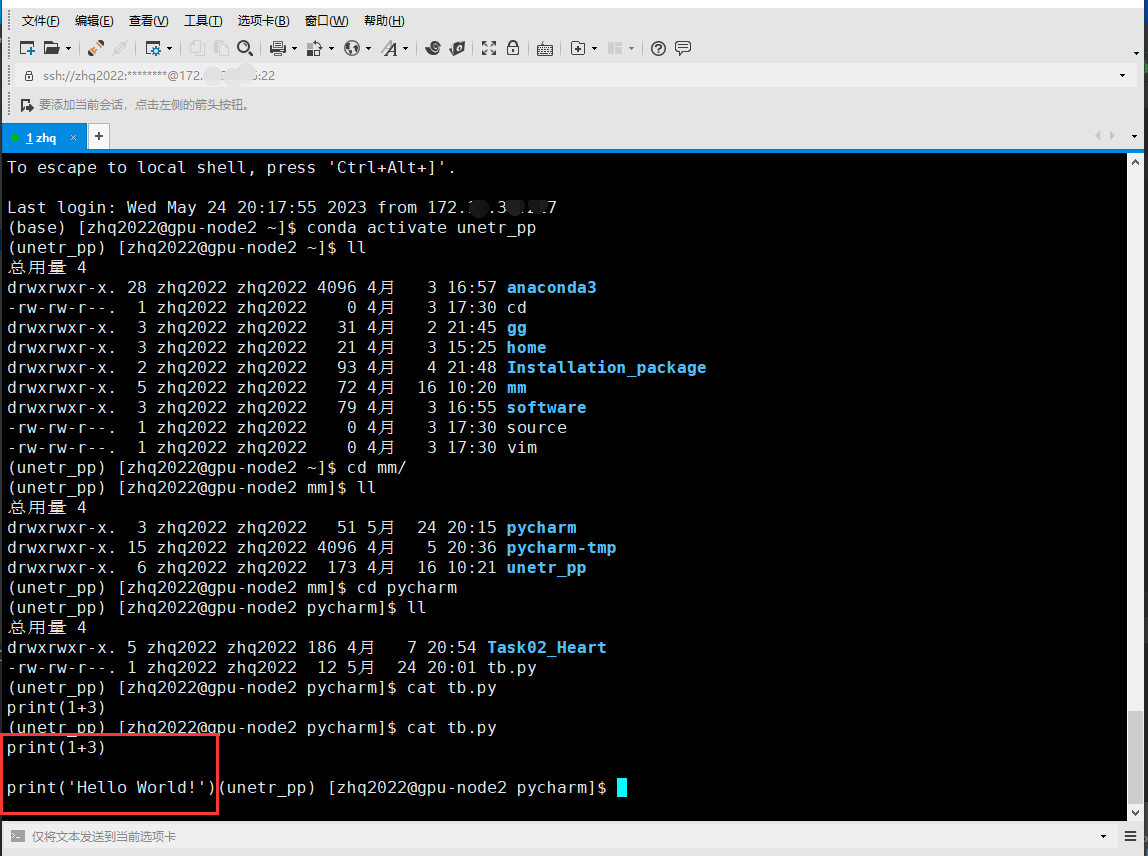
Task: Add a new tab with plus button
Action: (x=98, y=136)
